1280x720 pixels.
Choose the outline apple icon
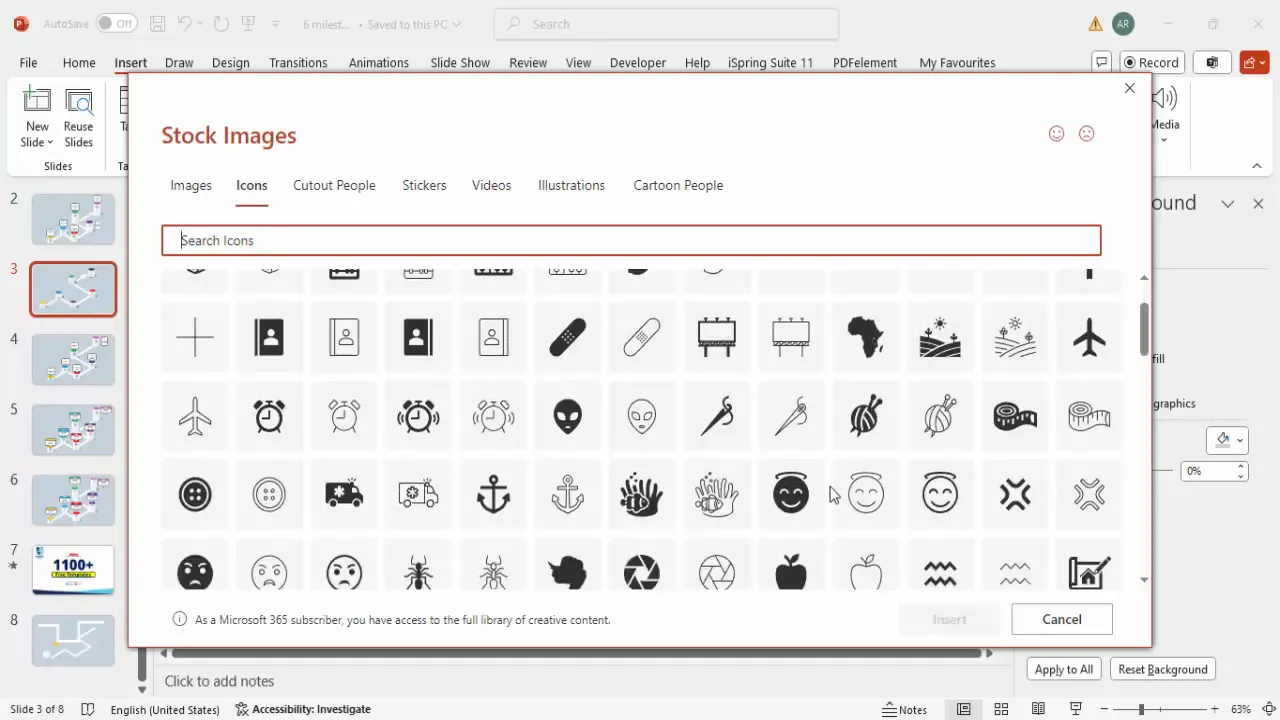coord(865,572)
